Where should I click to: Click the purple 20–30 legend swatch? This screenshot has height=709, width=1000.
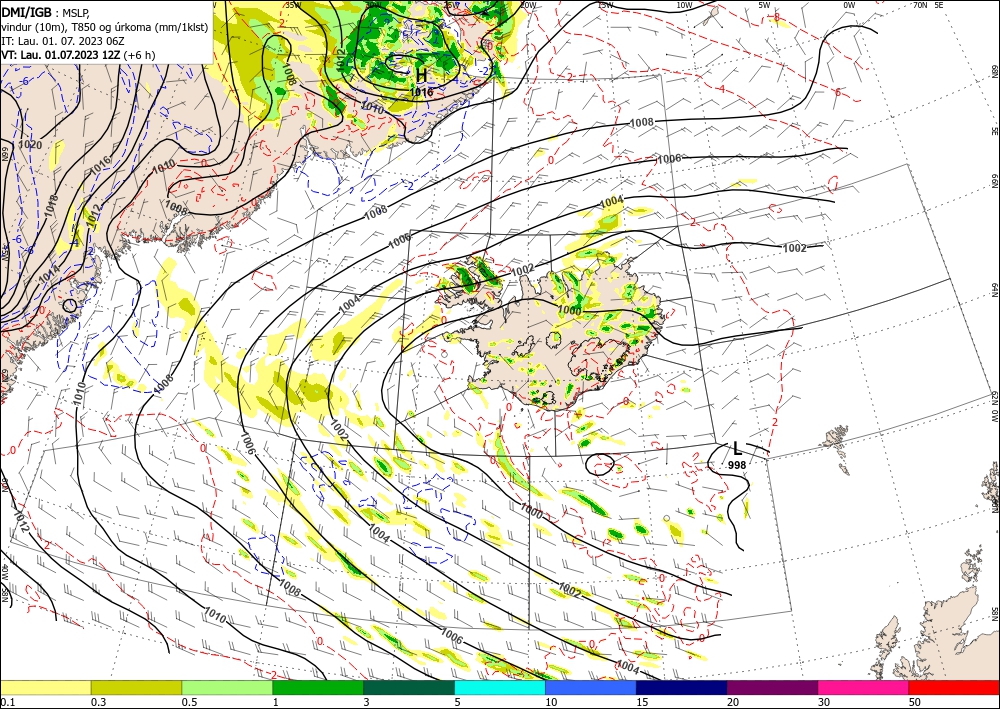point(772,687)
